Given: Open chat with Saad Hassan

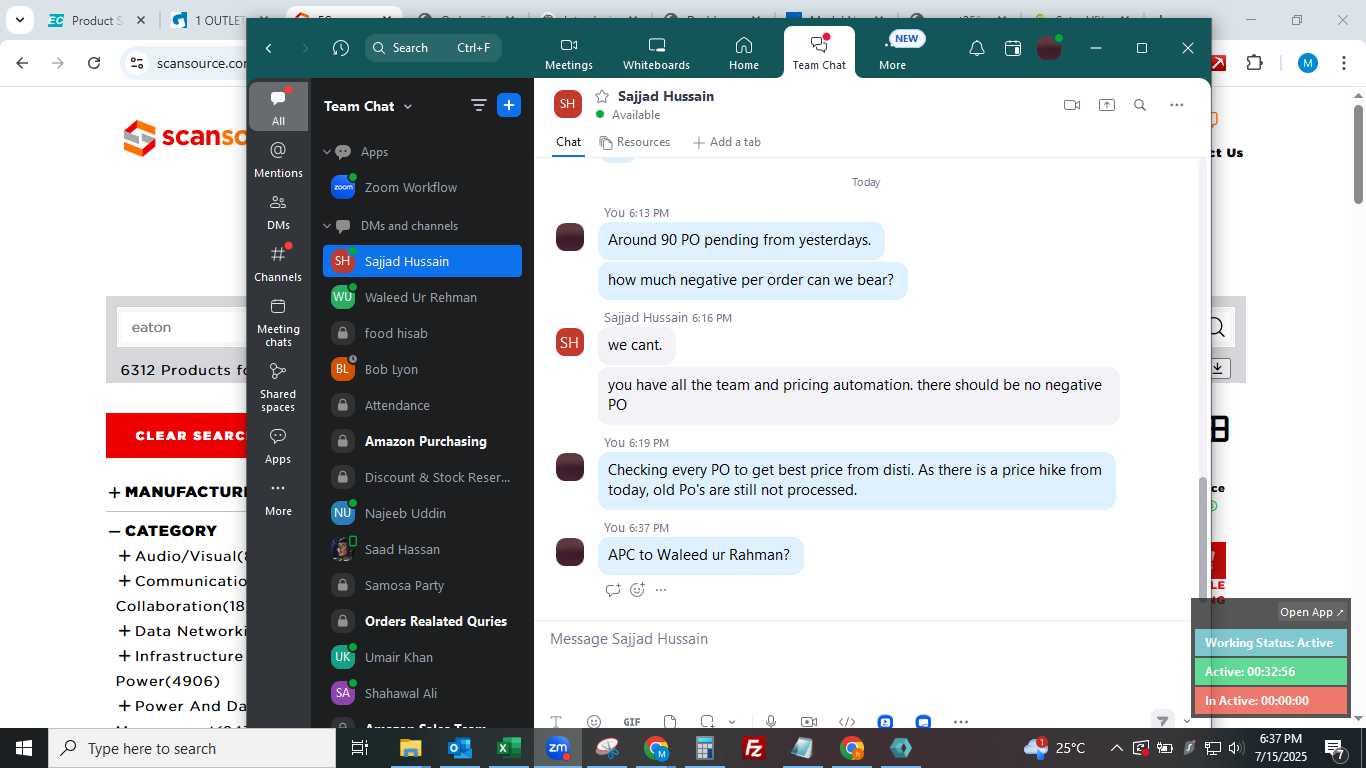Looking at the screenshot, I should 422,549.
